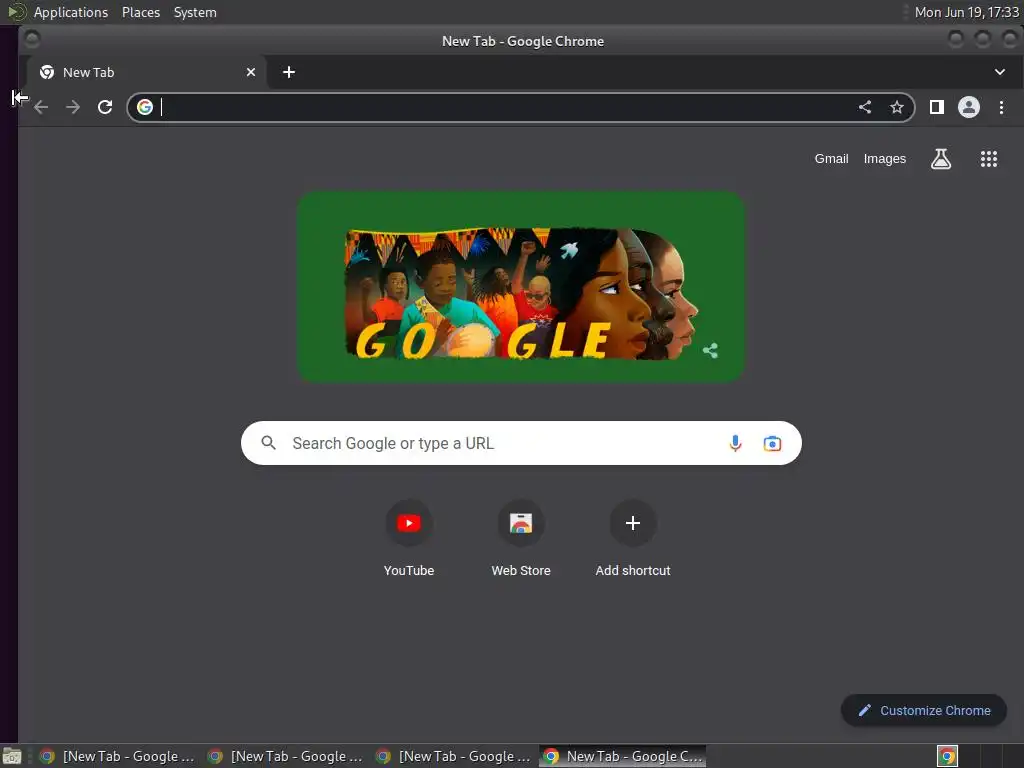Open the YouTube shortcut

[409, 539]
